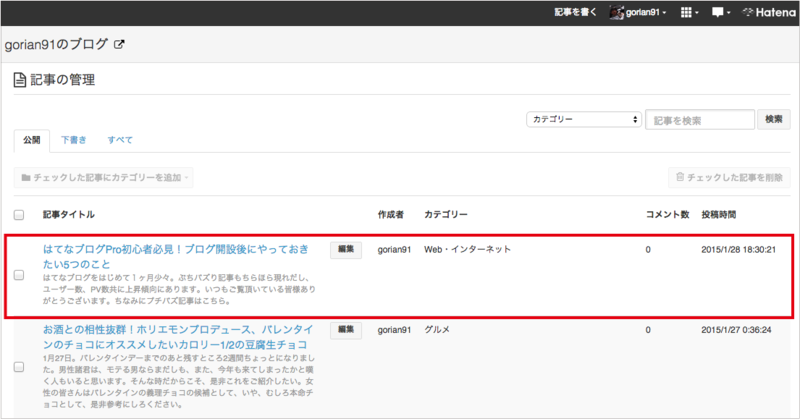Open the gorian91 account dropdown
This screenshot has width=800, height=419.
645,12
